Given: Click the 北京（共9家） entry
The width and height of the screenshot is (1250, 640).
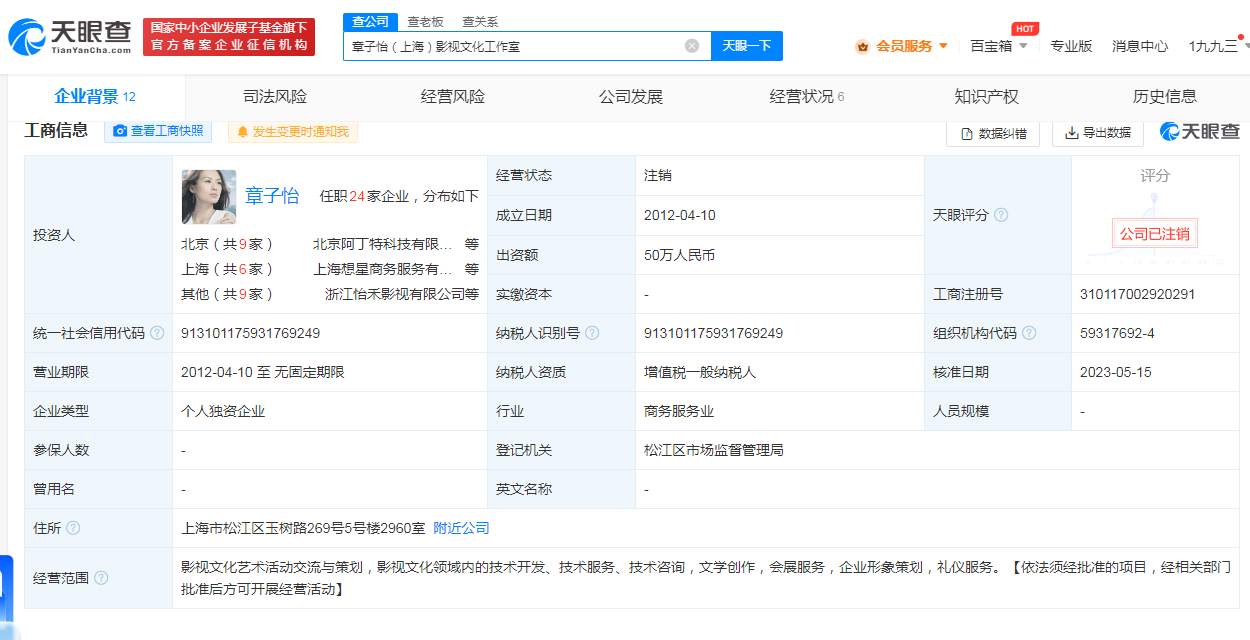Looking at the screenshot, I should coord(227,244).
